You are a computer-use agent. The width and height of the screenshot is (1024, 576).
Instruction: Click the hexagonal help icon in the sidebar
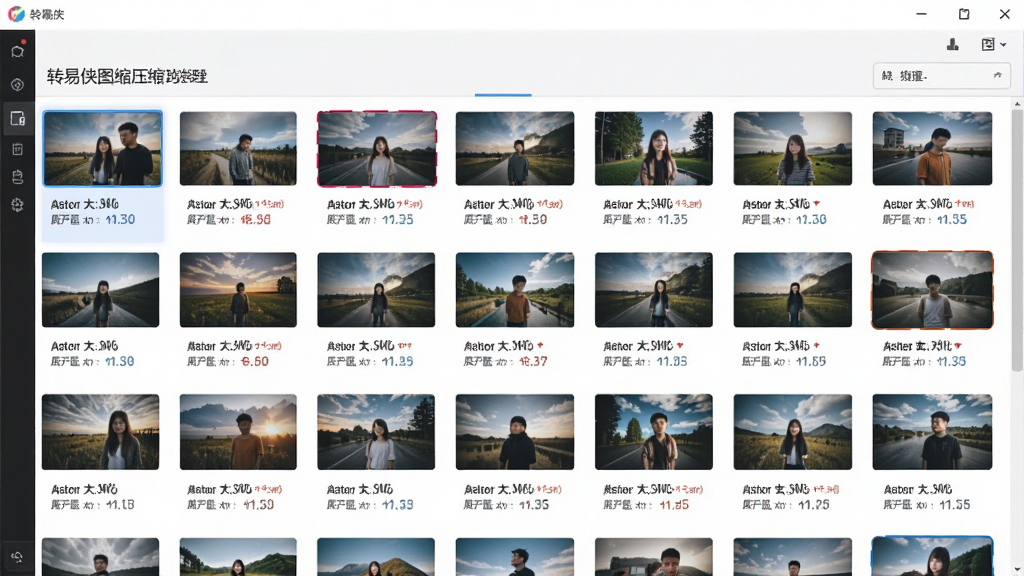18,85
